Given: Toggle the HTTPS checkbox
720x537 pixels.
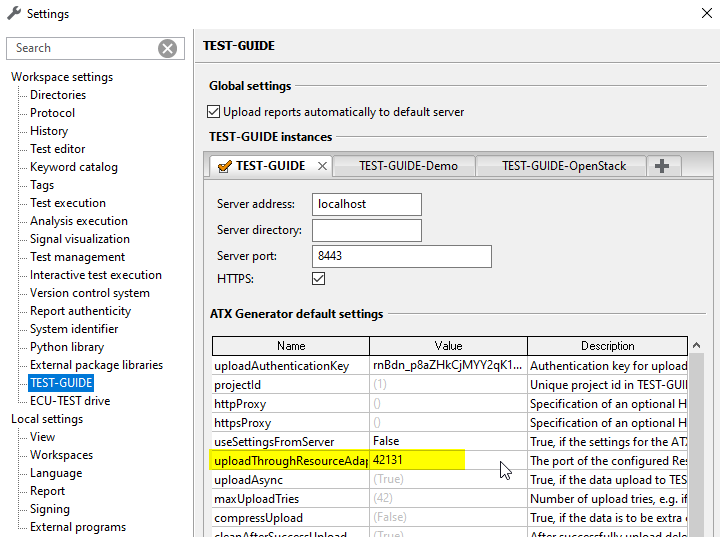Looking at the screenshot, I should [318, 278].
